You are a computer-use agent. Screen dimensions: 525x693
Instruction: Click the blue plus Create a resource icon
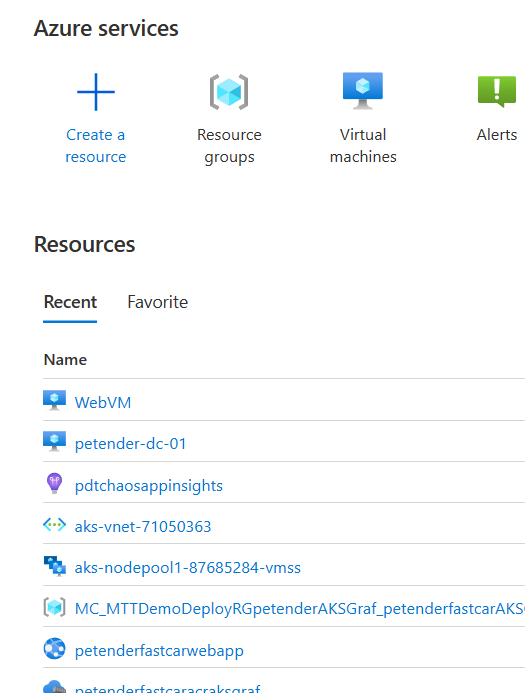(x=96, y=92)
